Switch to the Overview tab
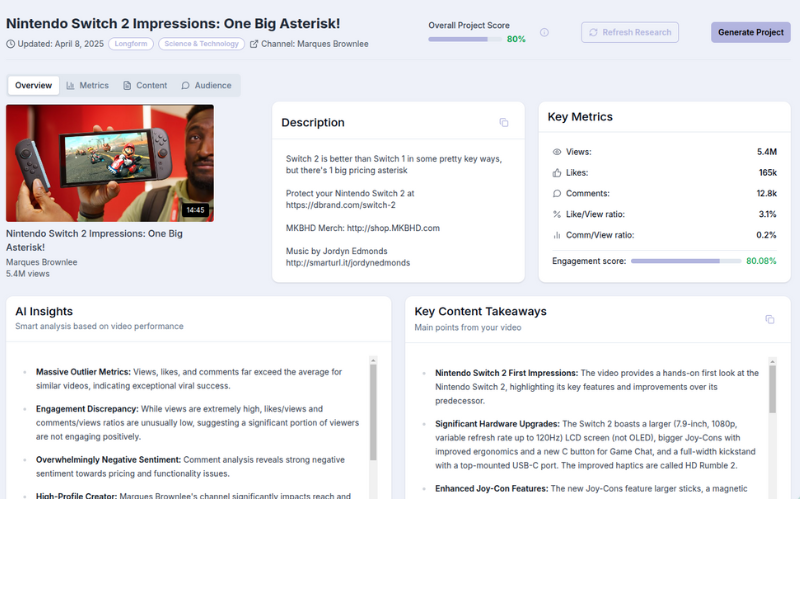This screenshot has height=600, width=800. [x=33, y=85]
